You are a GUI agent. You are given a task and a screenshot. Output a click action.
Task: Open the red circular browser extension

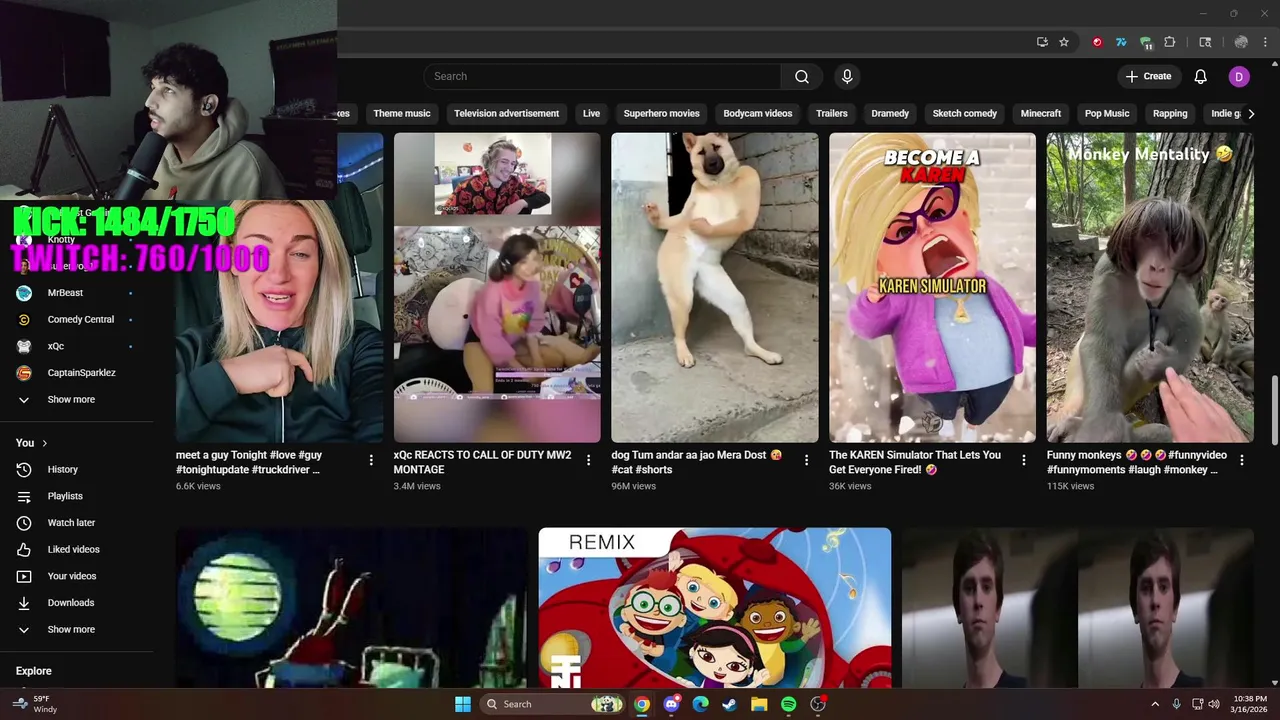(x=1097, y=42)
